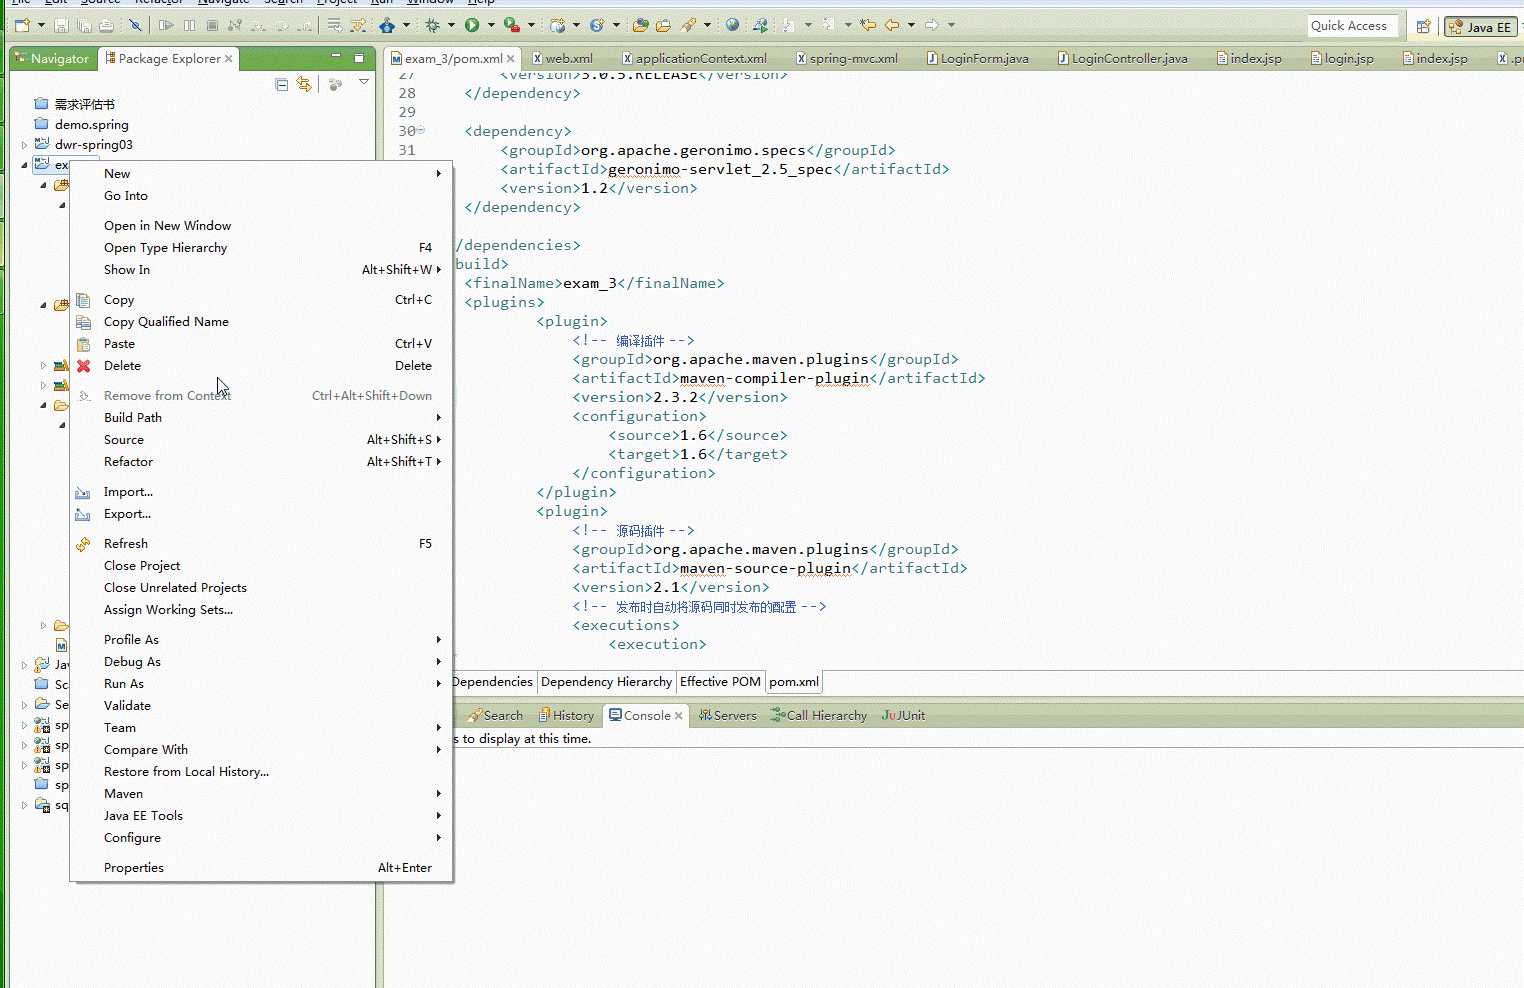The image size is (1524, 988).
Task: Click the Resume debug toolbar icon
Action: pos(166,25)
